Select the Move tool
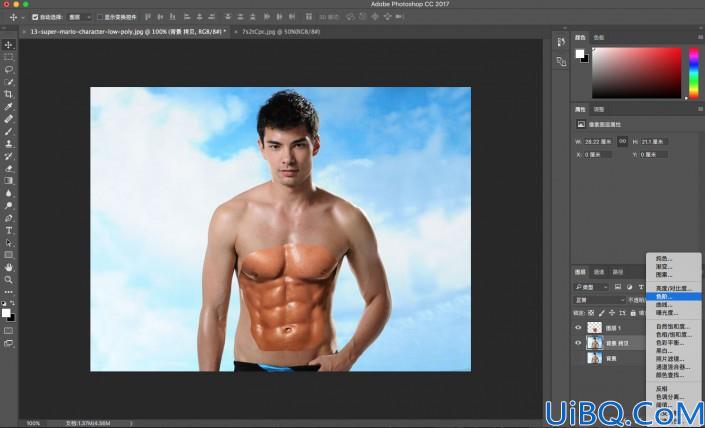 pos(8,45)
